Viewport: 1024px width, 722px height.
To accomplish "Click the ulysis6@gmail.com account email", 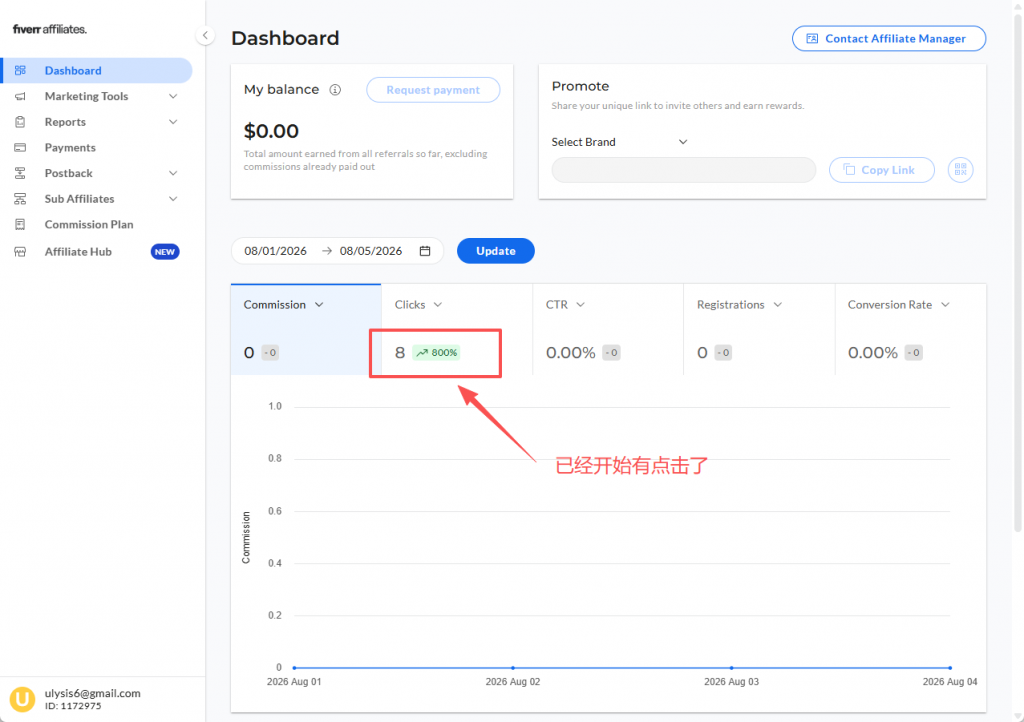I will 93,693.
